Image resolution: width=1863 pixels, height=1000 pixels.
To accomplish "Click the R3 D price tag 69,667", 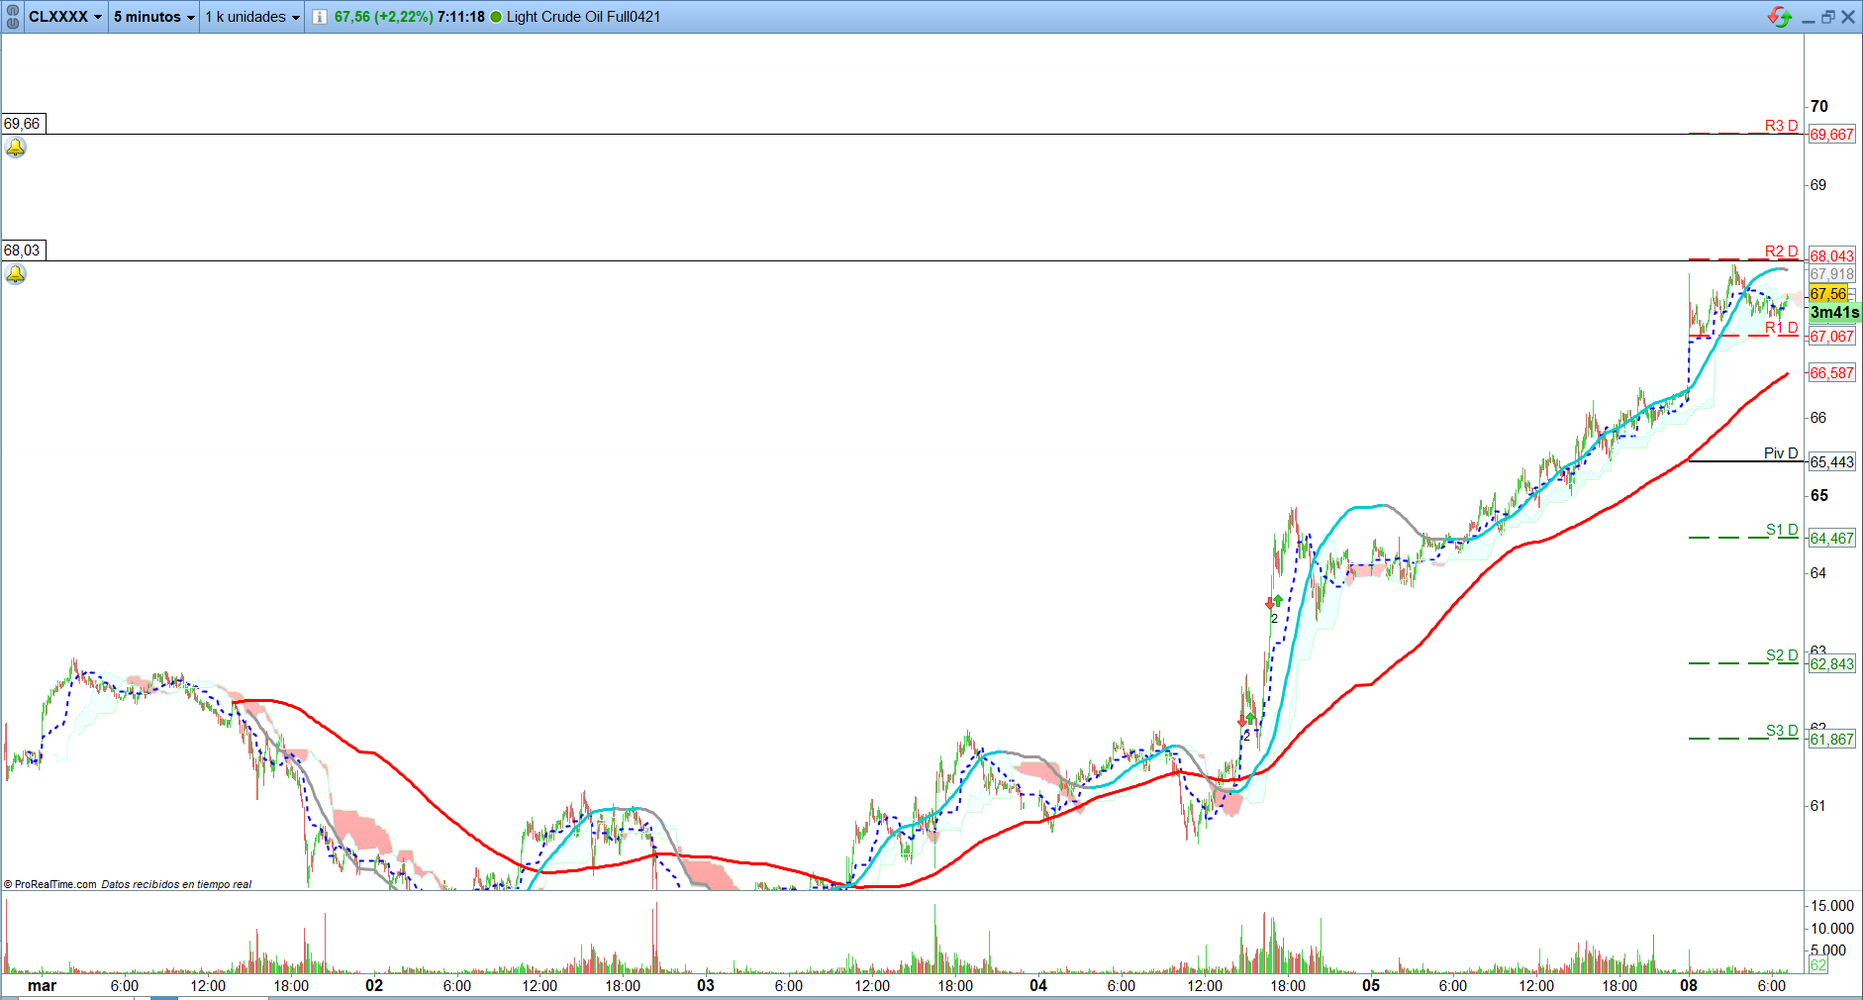I will [x=1832, y=135].
